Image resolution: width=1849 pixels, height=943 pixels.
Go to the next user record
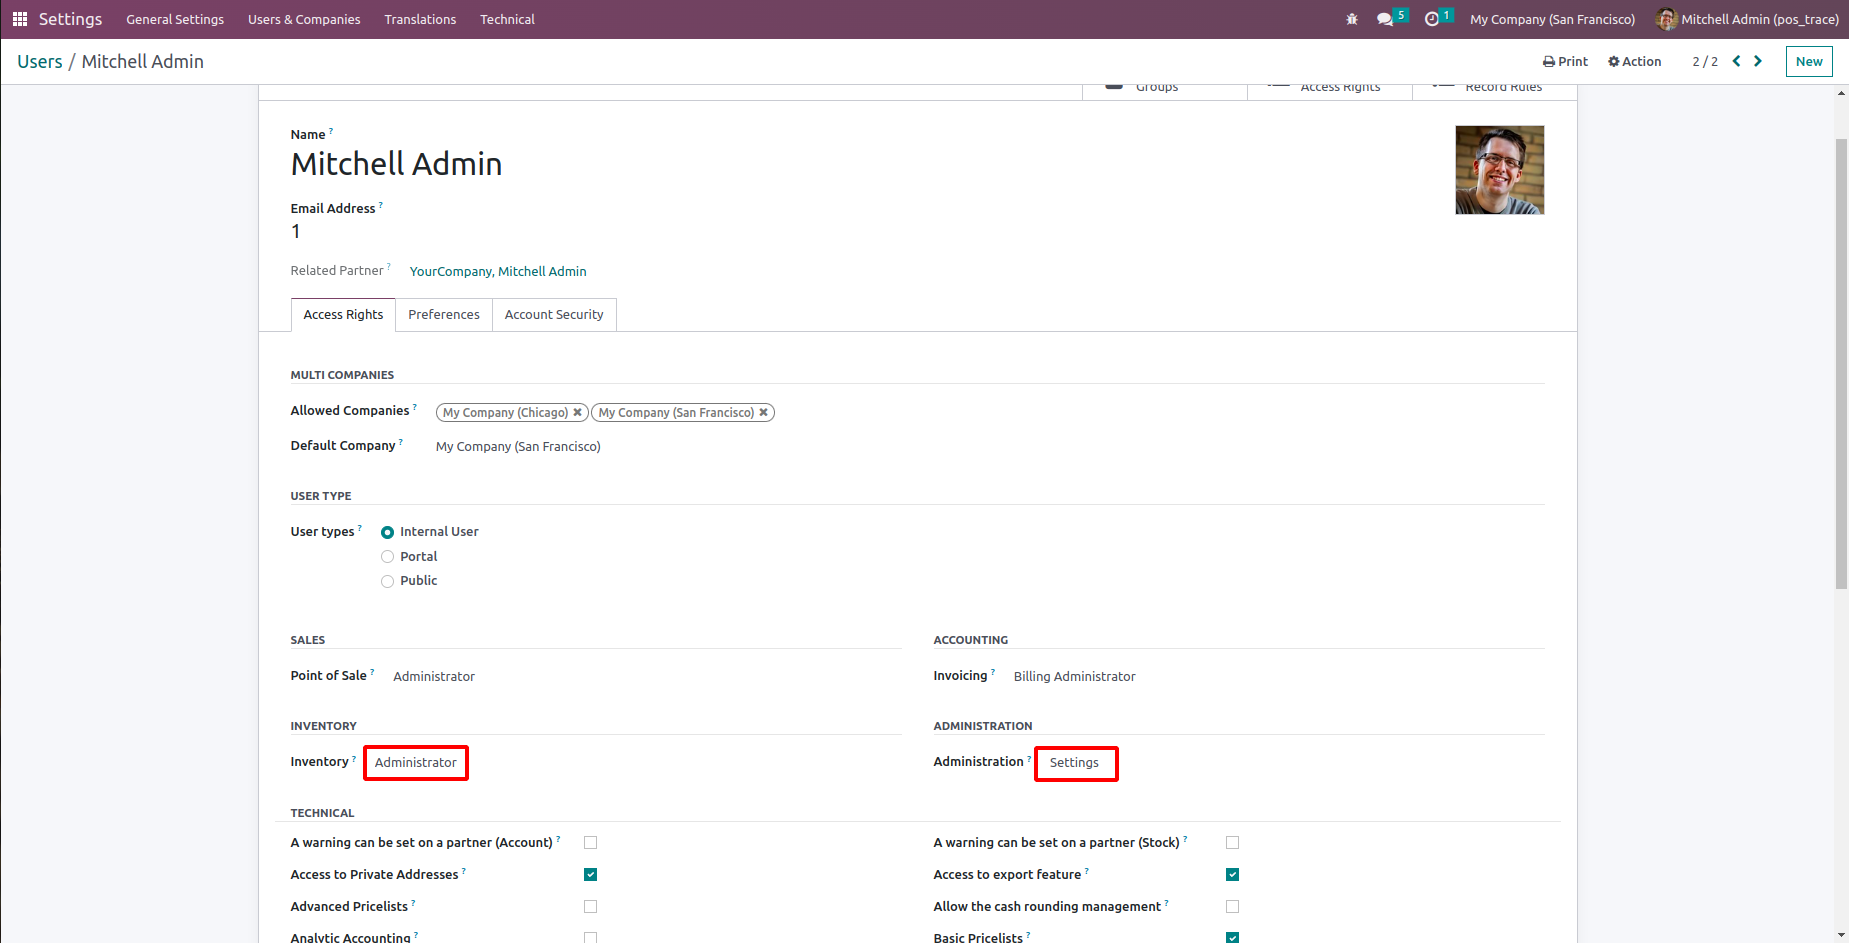tap(1758, 61)
